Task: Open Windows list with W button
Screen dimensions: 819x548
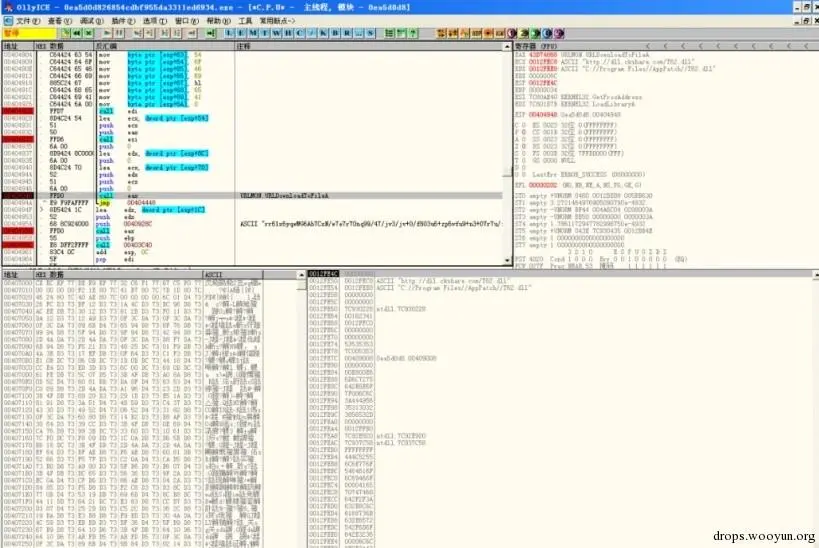Action: click(276, 33)
